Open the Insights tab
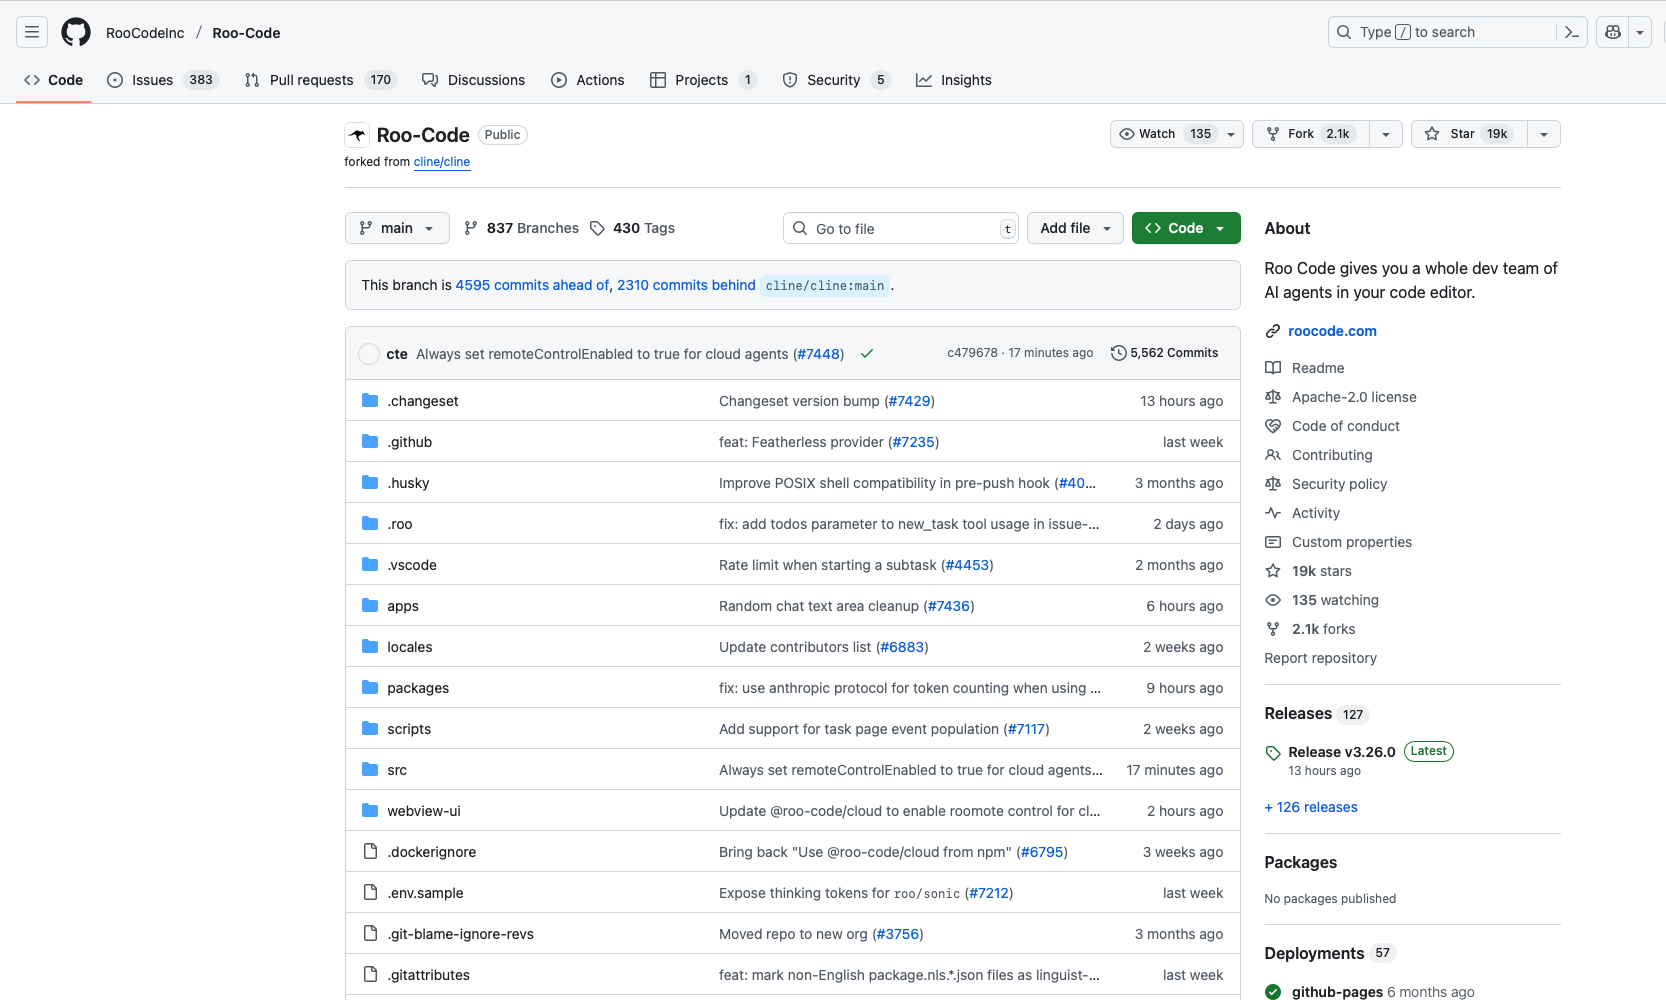This screenshot has width=1666, height=1000. pos(954,80)
